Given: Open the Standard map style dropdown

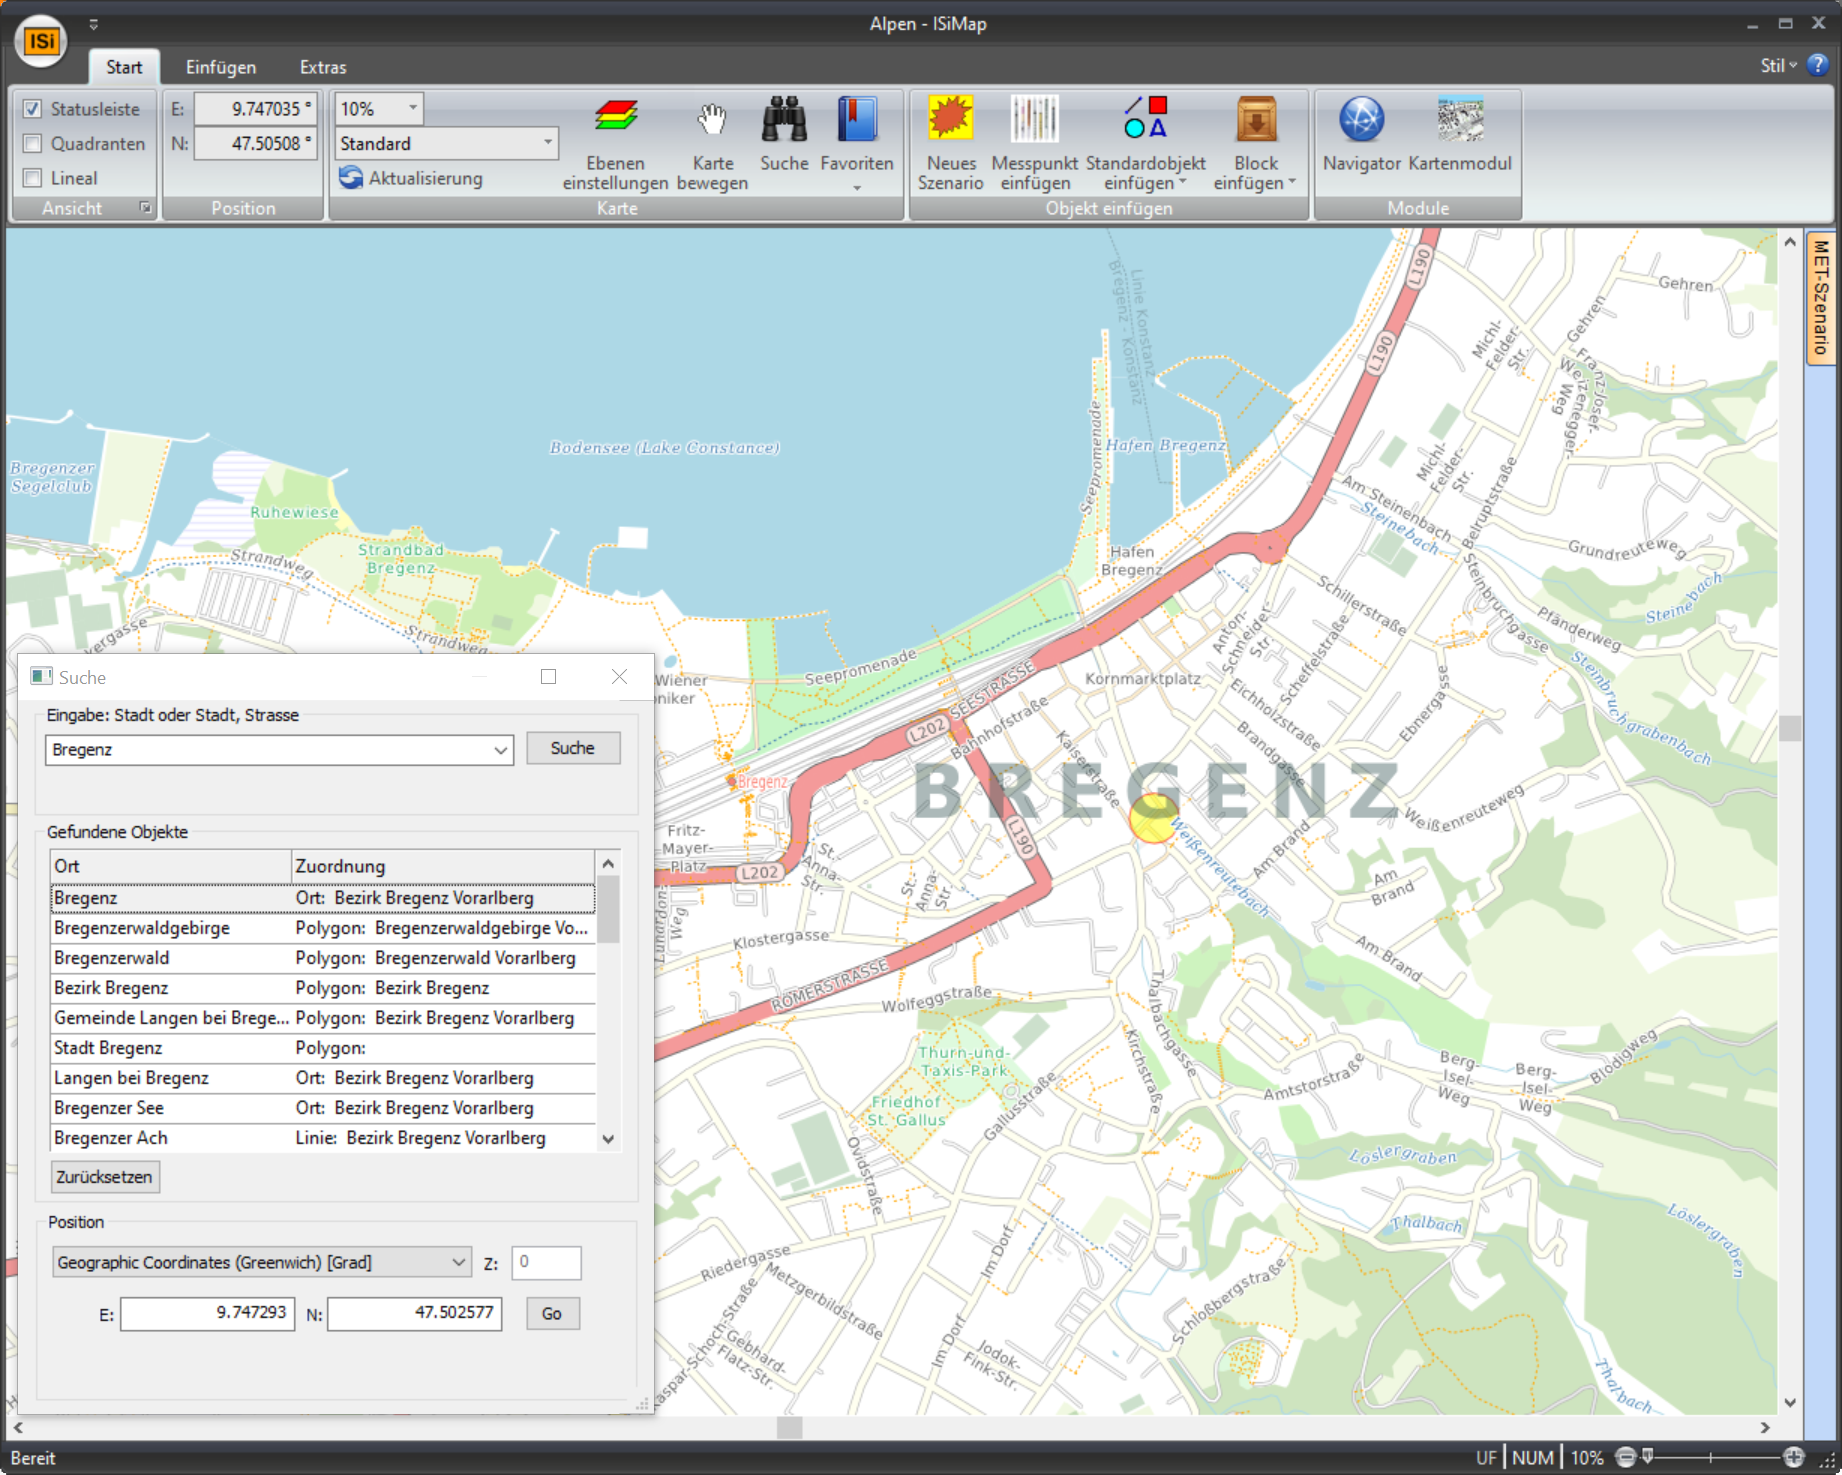Looking at the screenshot, I should point(547,143).
